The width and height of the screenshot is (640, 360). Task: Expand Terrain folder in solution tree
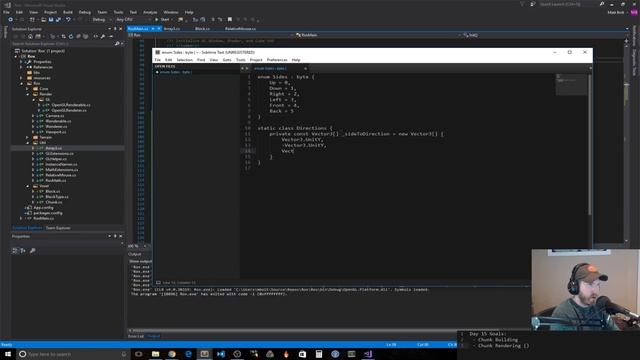(27, 138)
